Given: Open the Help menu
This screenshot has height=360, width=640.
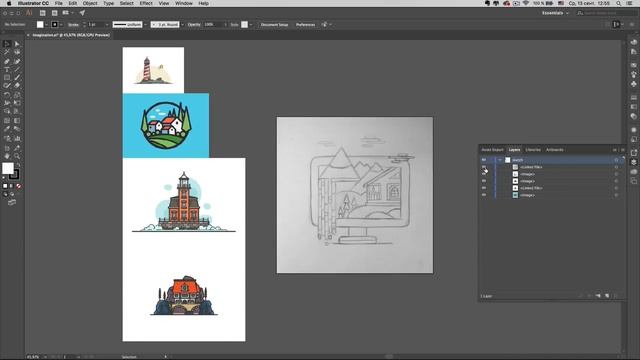Looking at the screenshot, I should [x=203, y=3].
